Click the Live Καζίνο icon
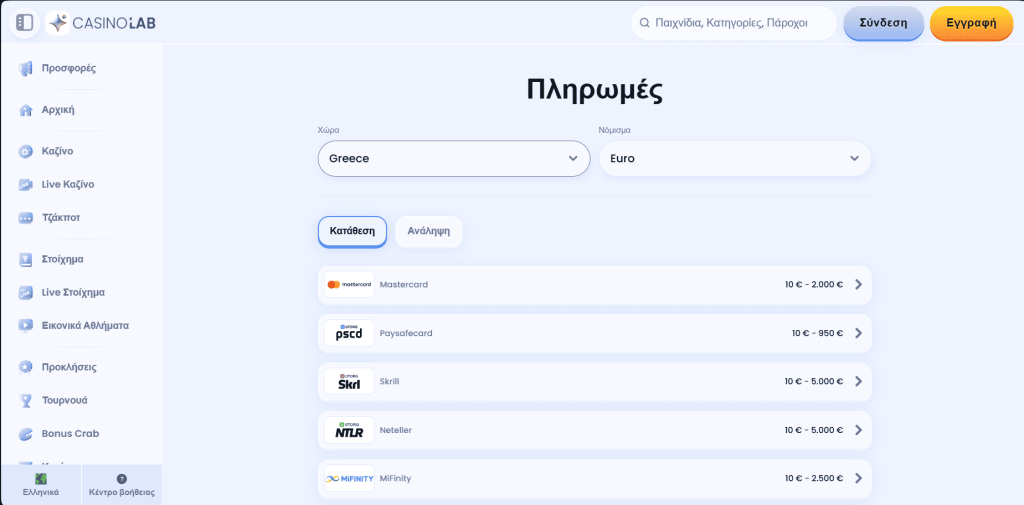1024x505 pixels. click(25, 185)
